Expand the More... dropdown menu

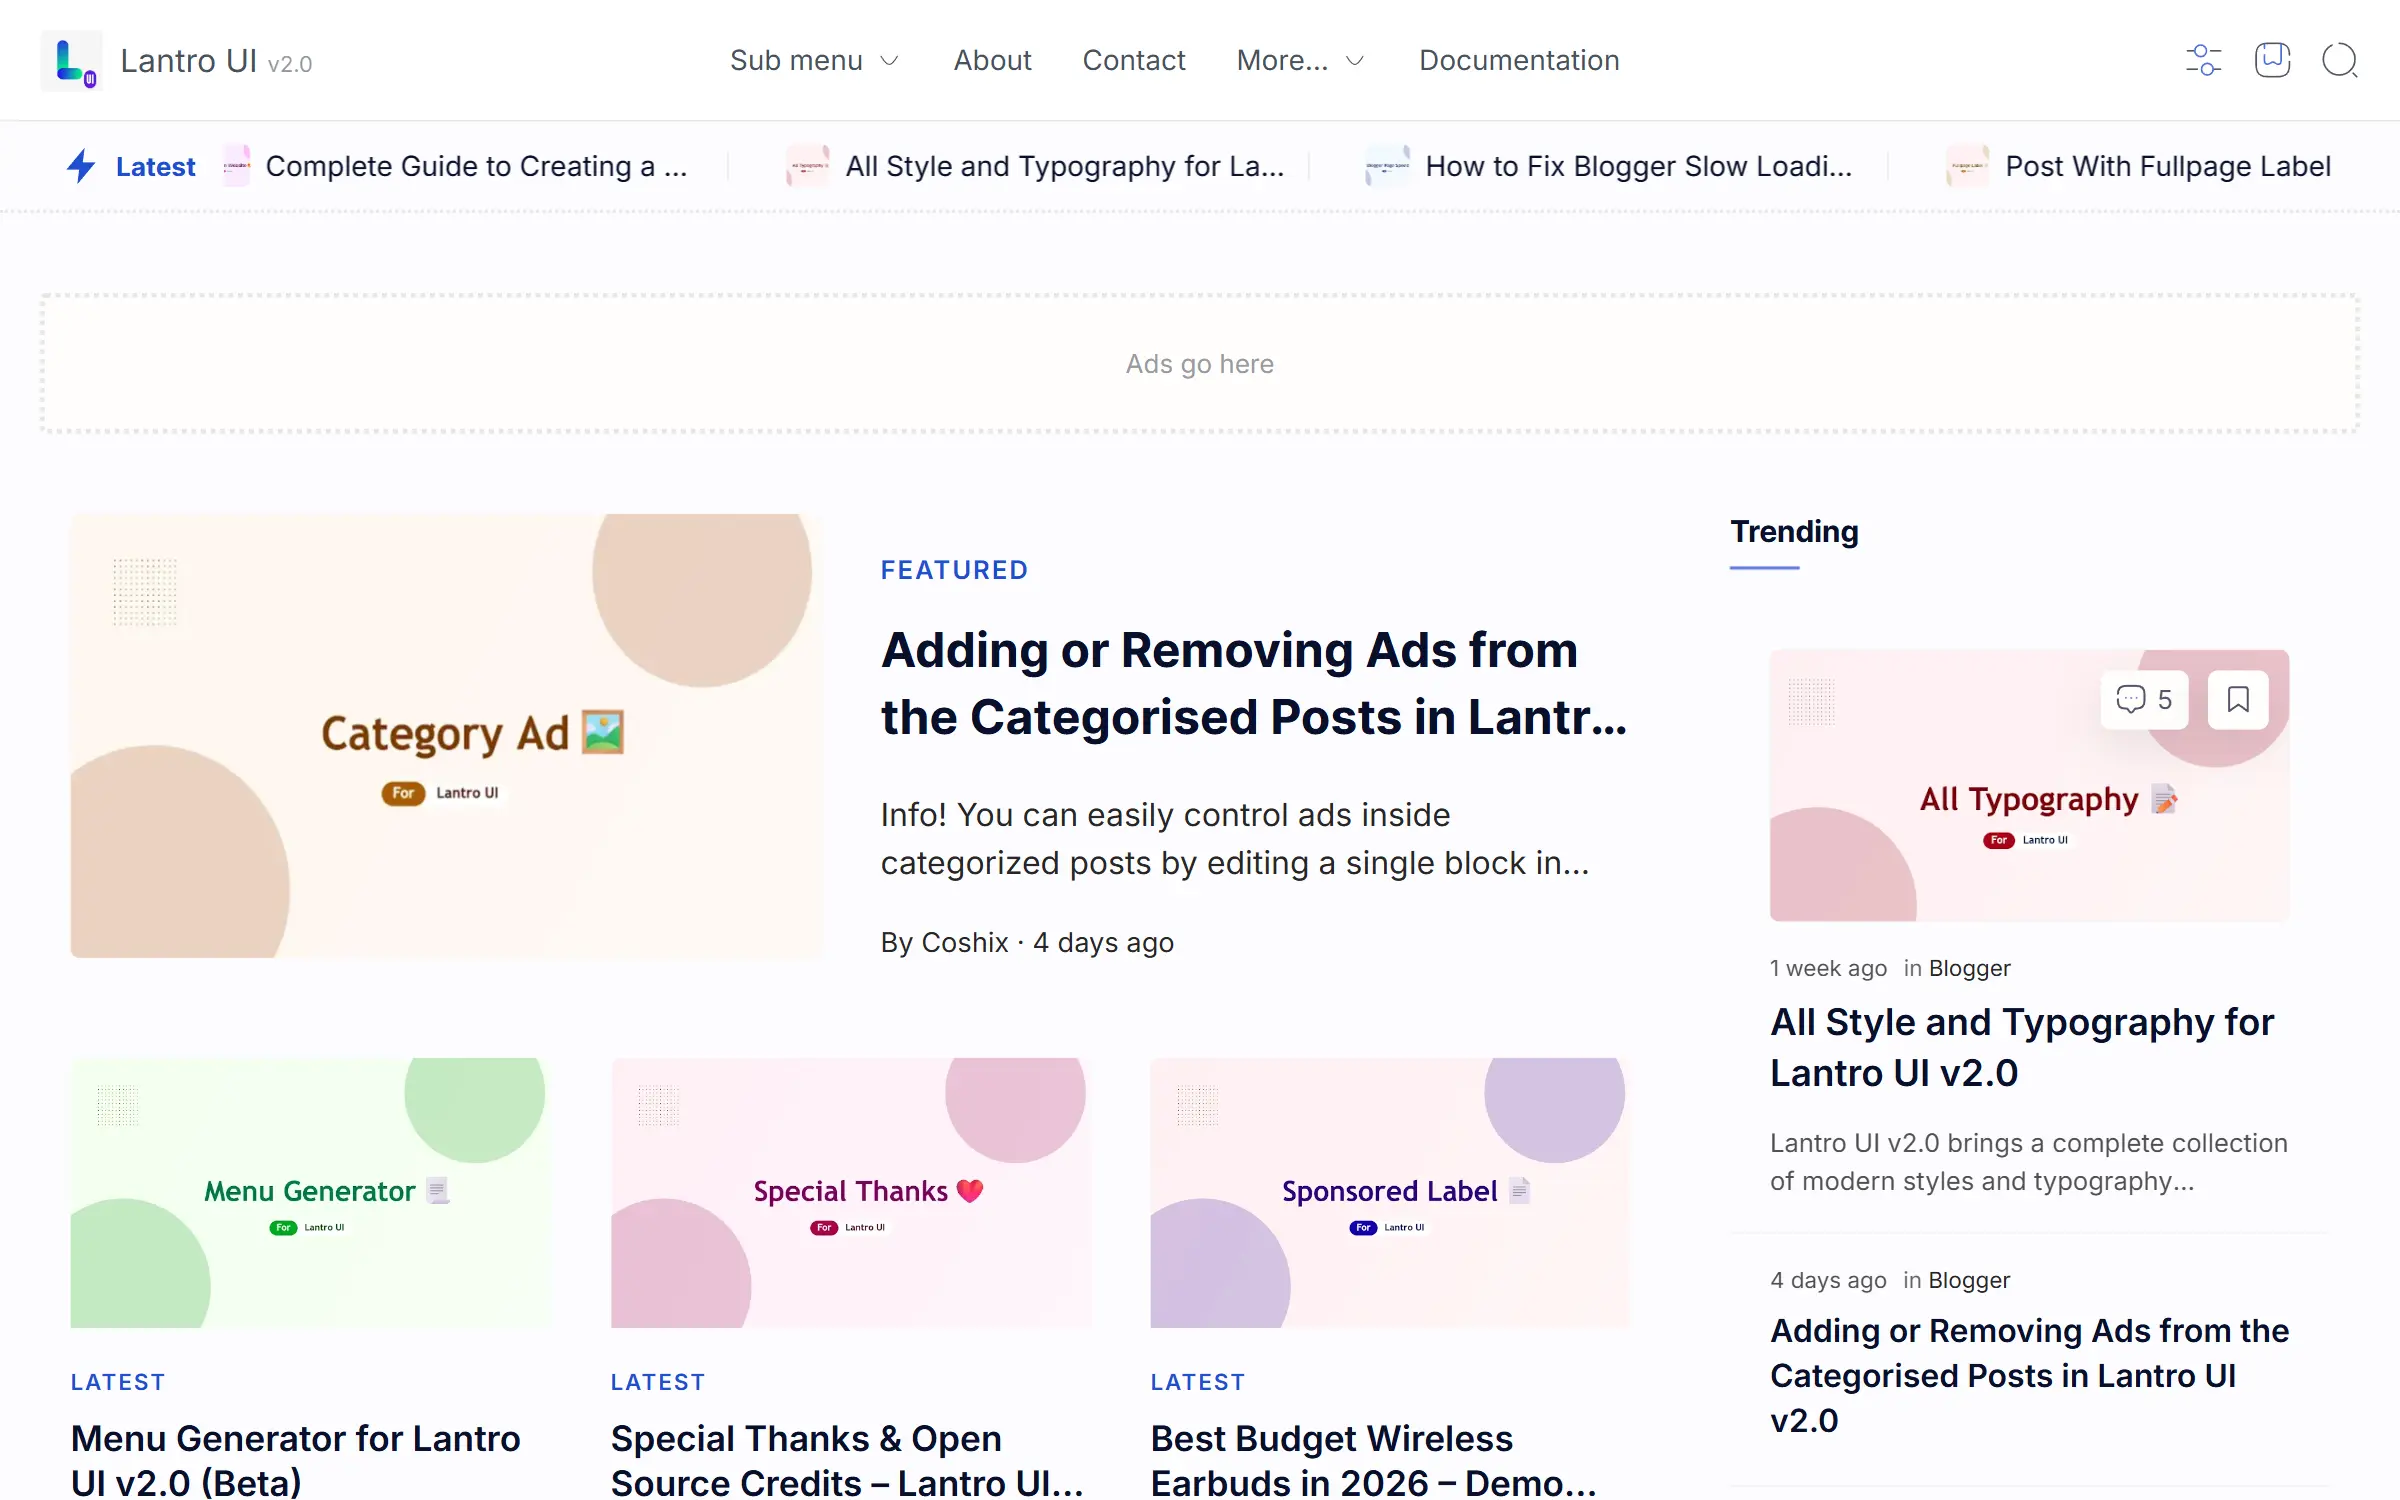click(1299, 61)
